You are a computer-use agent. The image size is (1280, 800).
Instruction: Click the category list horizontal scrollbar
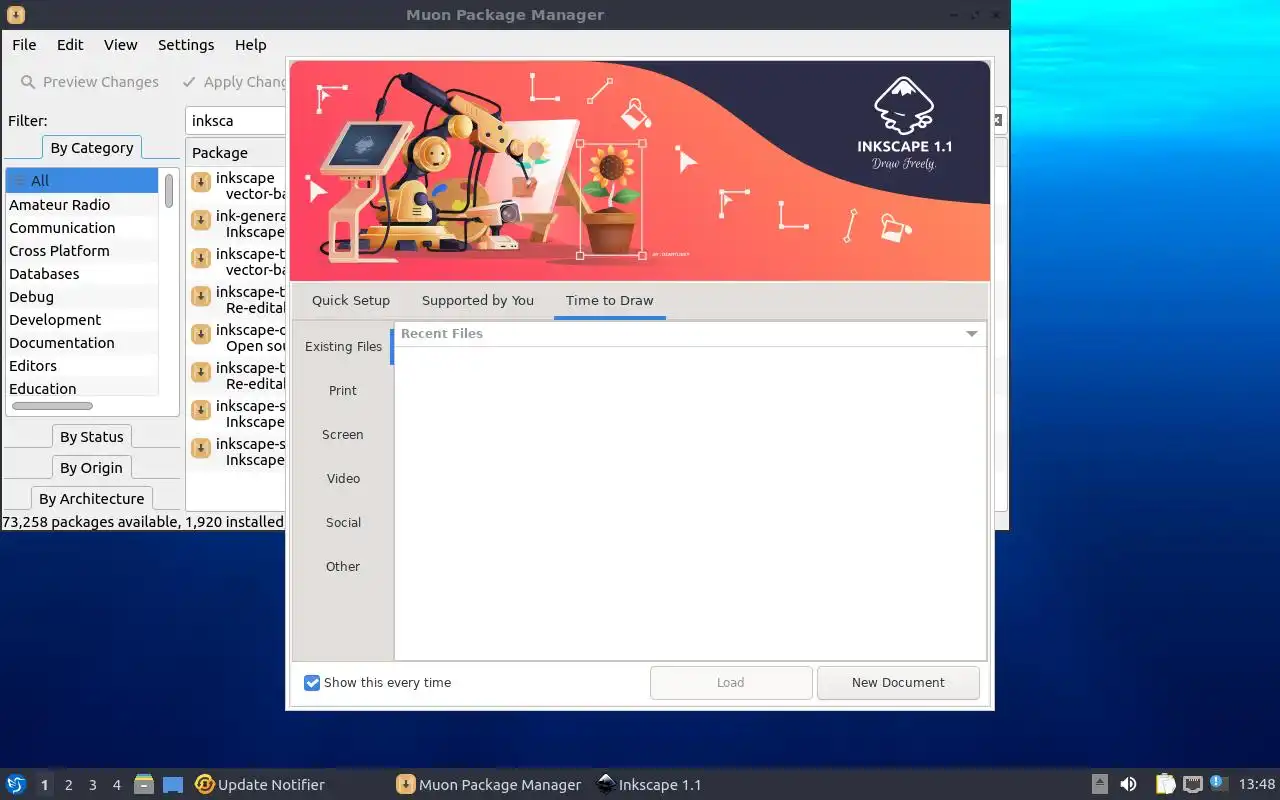click(52, 406)
